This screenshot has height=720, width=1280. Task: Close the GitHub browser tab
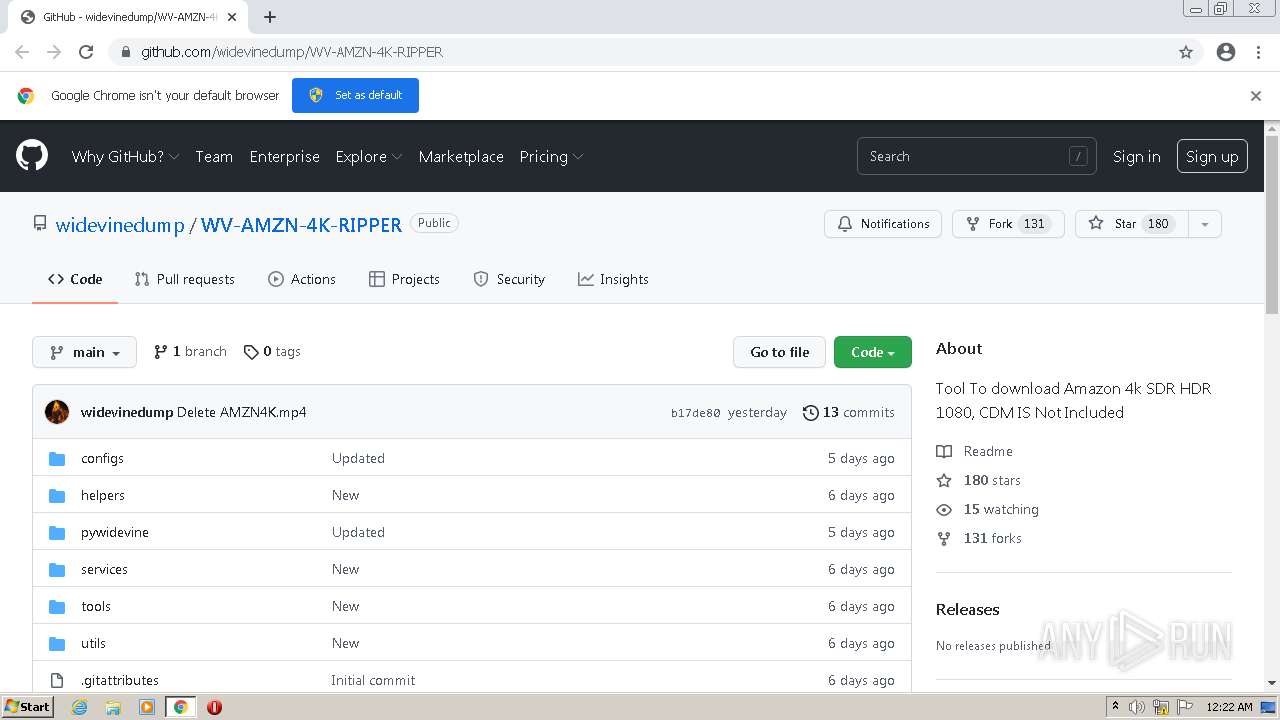(x=233, y=17)
